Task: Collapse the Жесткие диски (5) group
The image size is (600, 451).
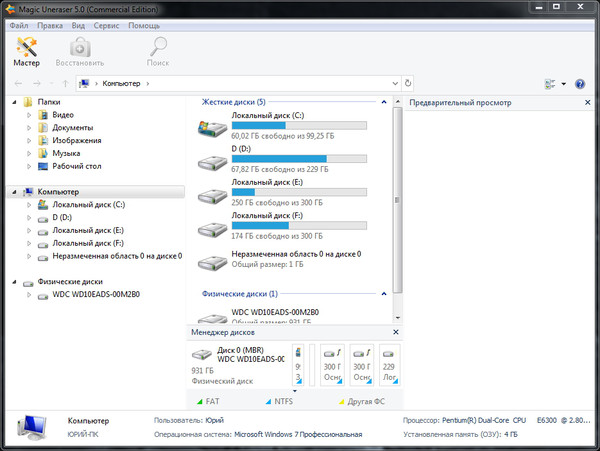Action: point(384,102)
